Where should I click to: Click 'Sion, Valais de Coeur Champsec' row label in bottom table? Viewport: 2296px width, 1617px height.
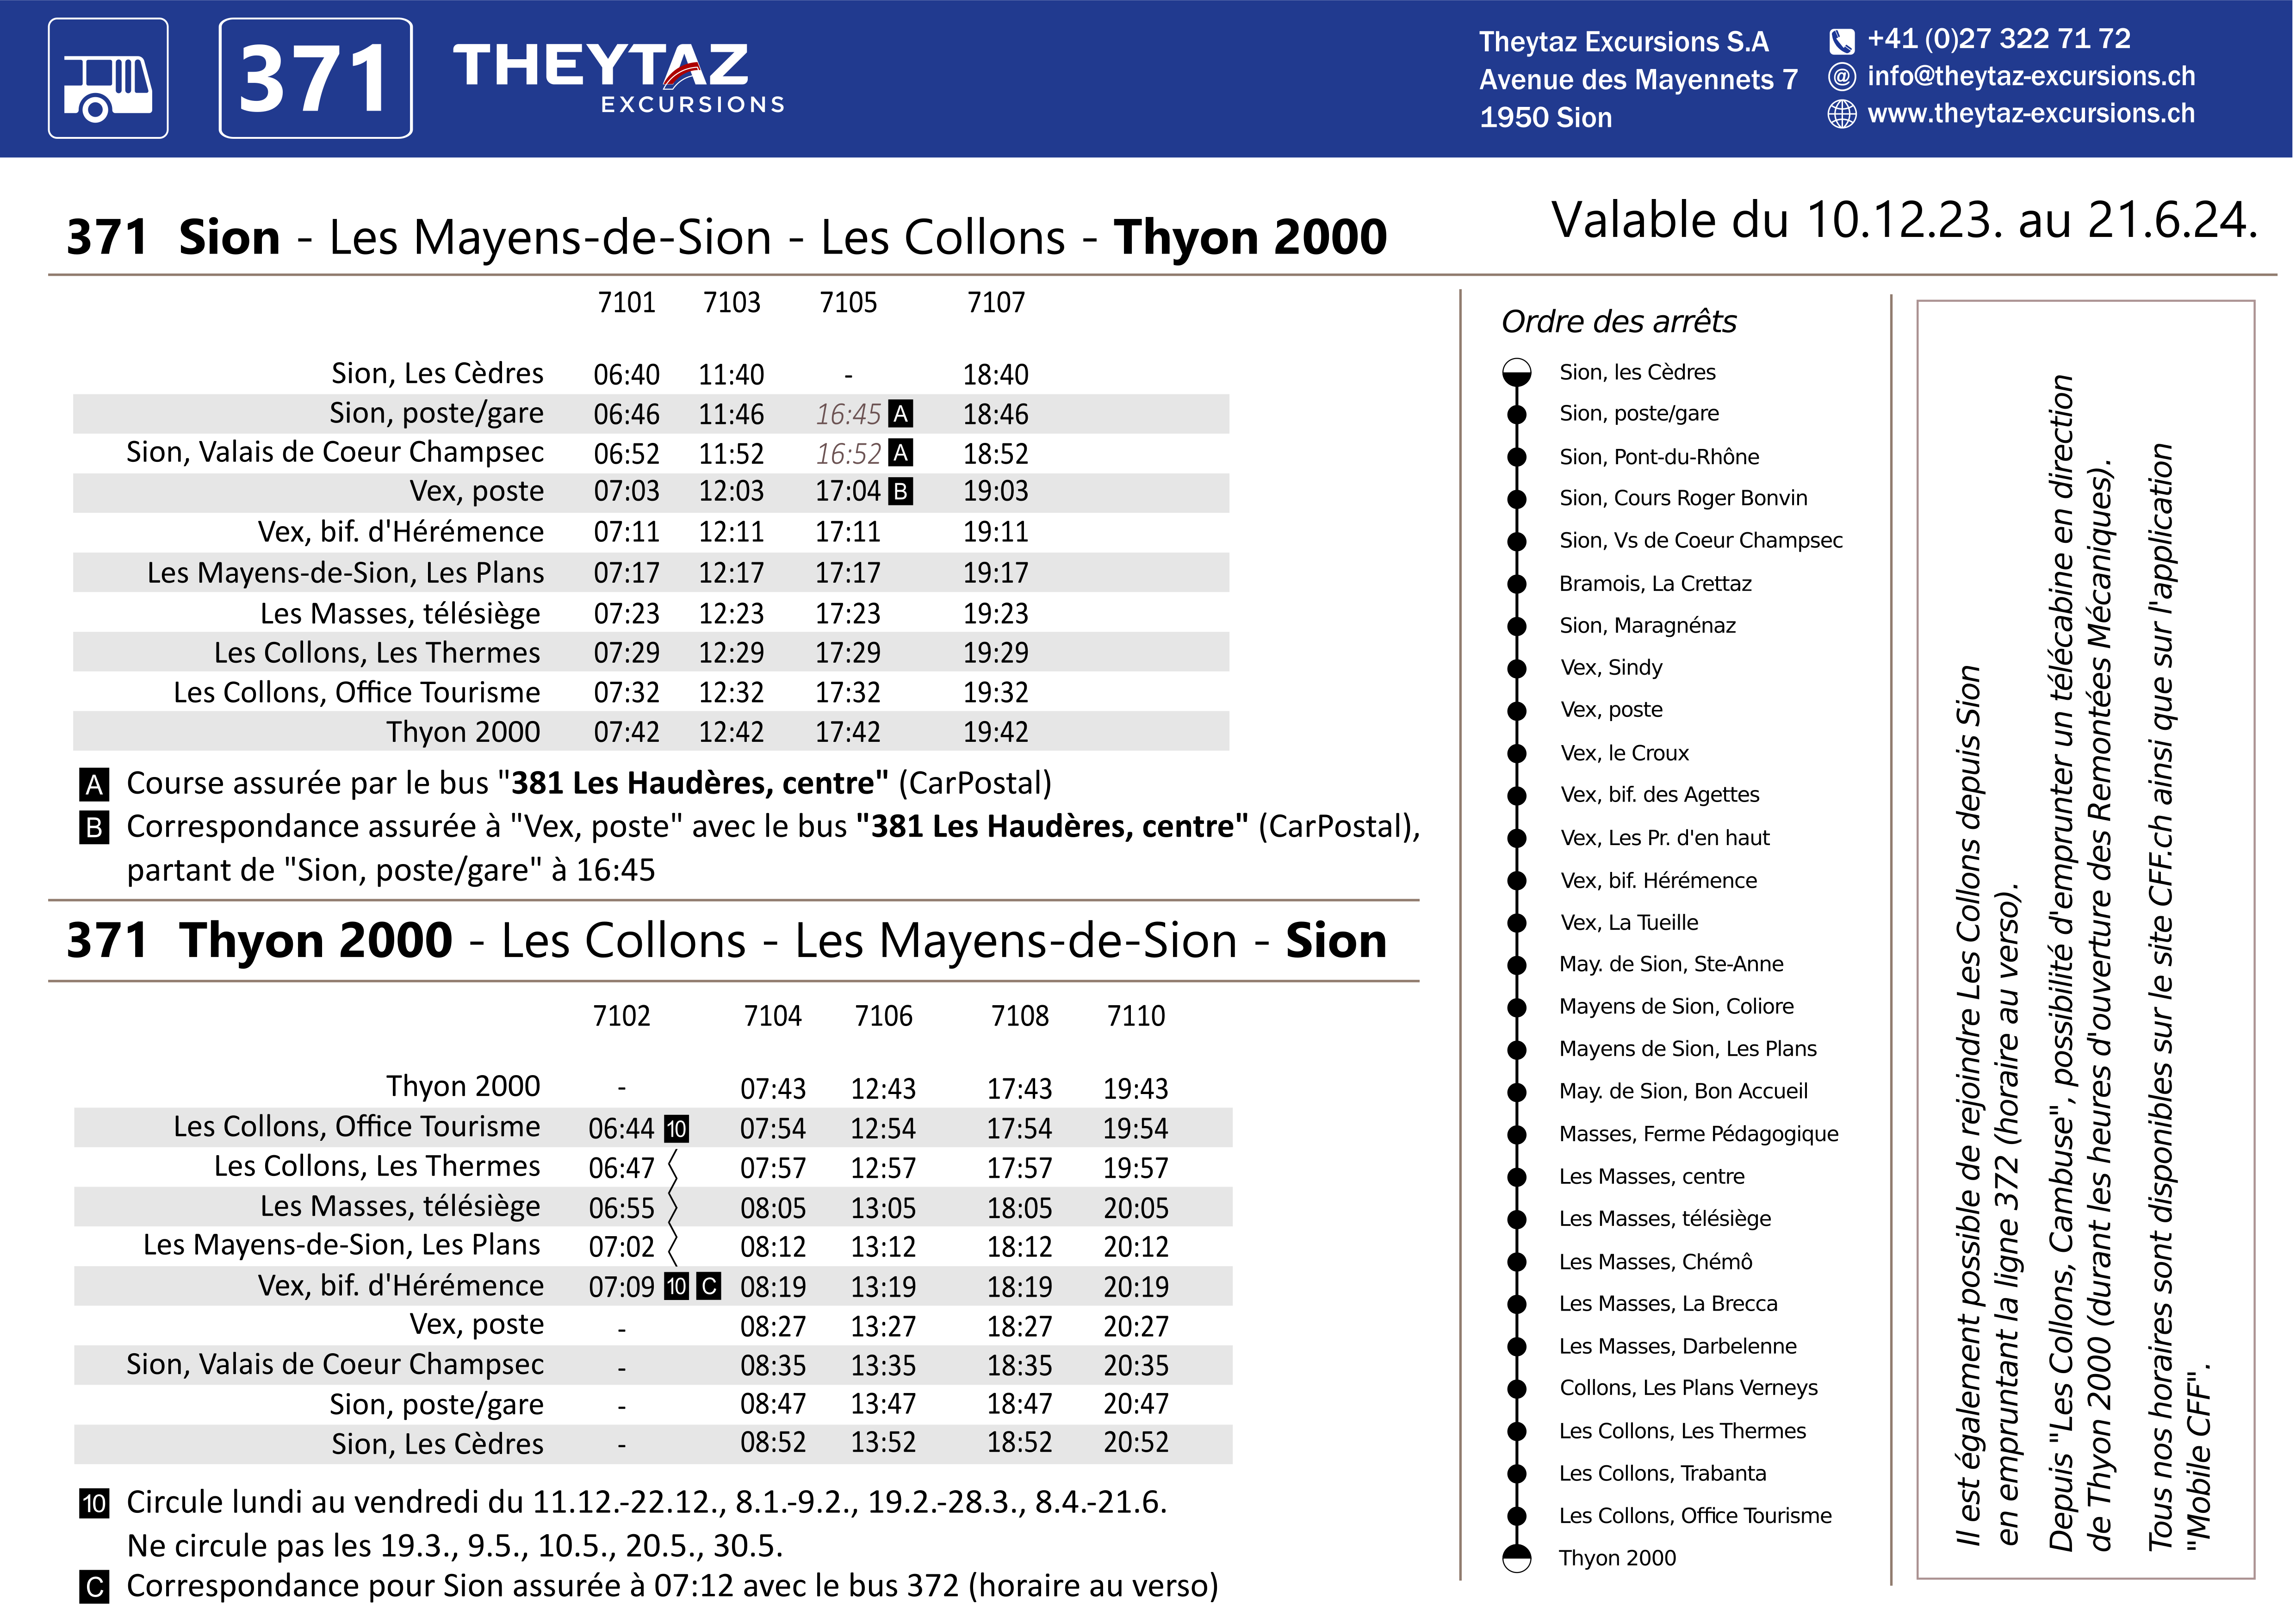pyautogui.click(x=335, y=1365)
